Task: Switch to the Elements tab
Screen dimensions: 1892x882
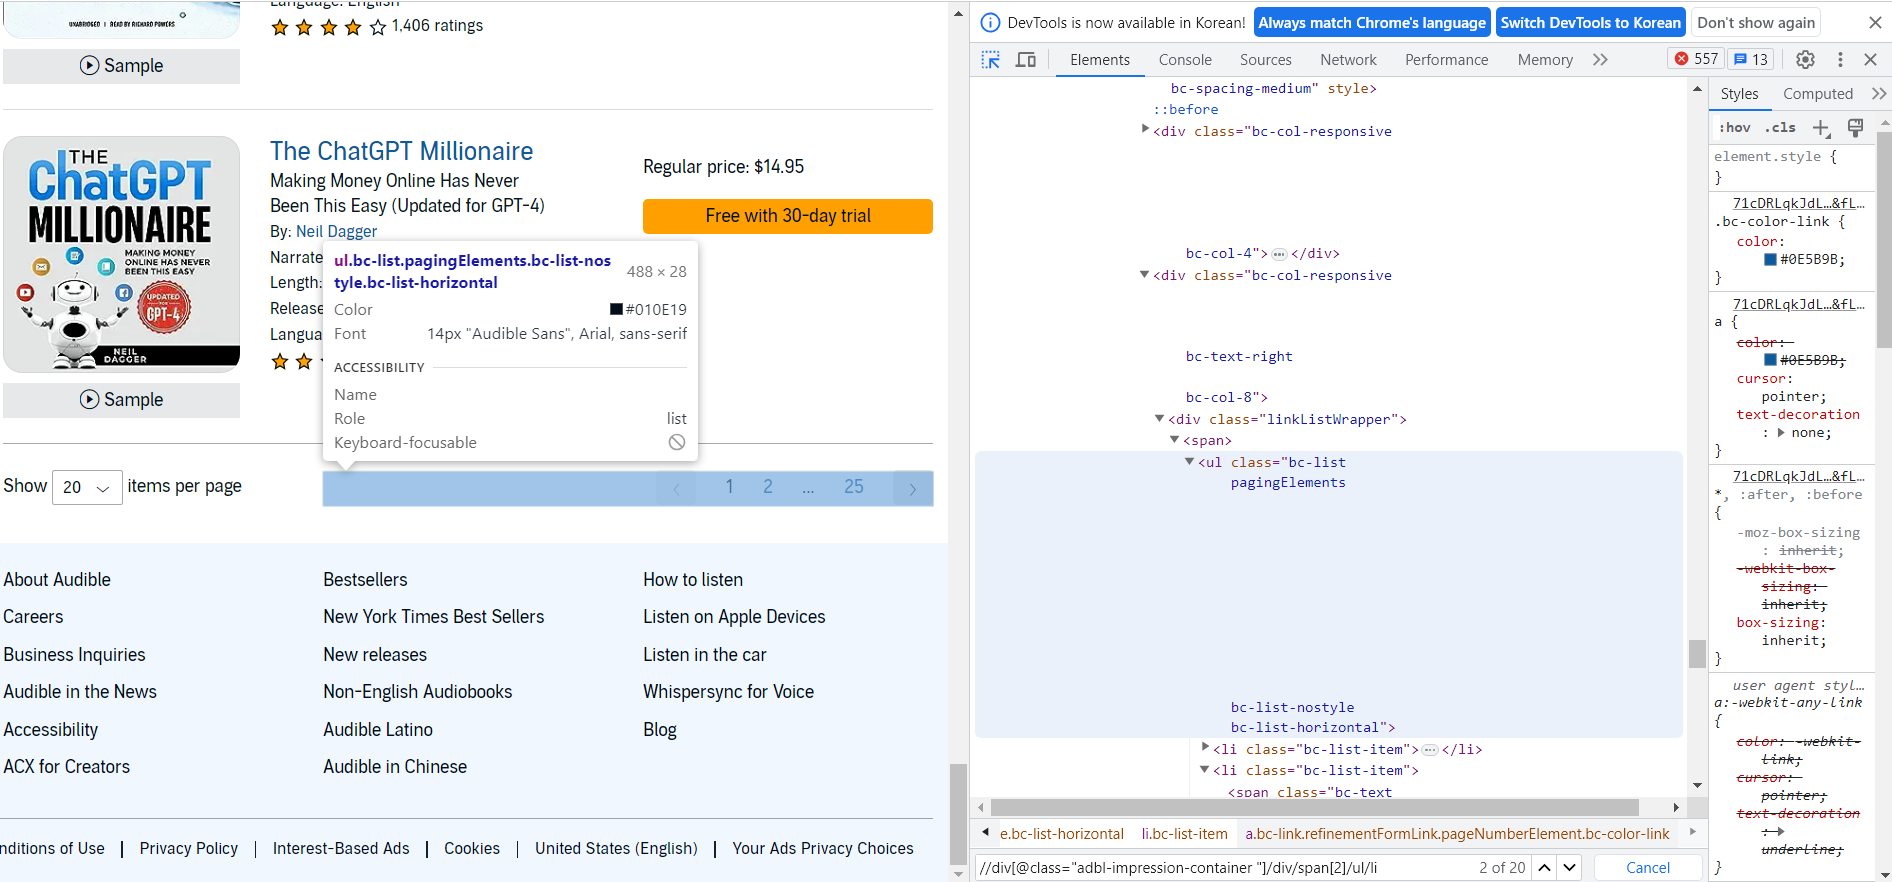Action: click(x=1100, y=60)
